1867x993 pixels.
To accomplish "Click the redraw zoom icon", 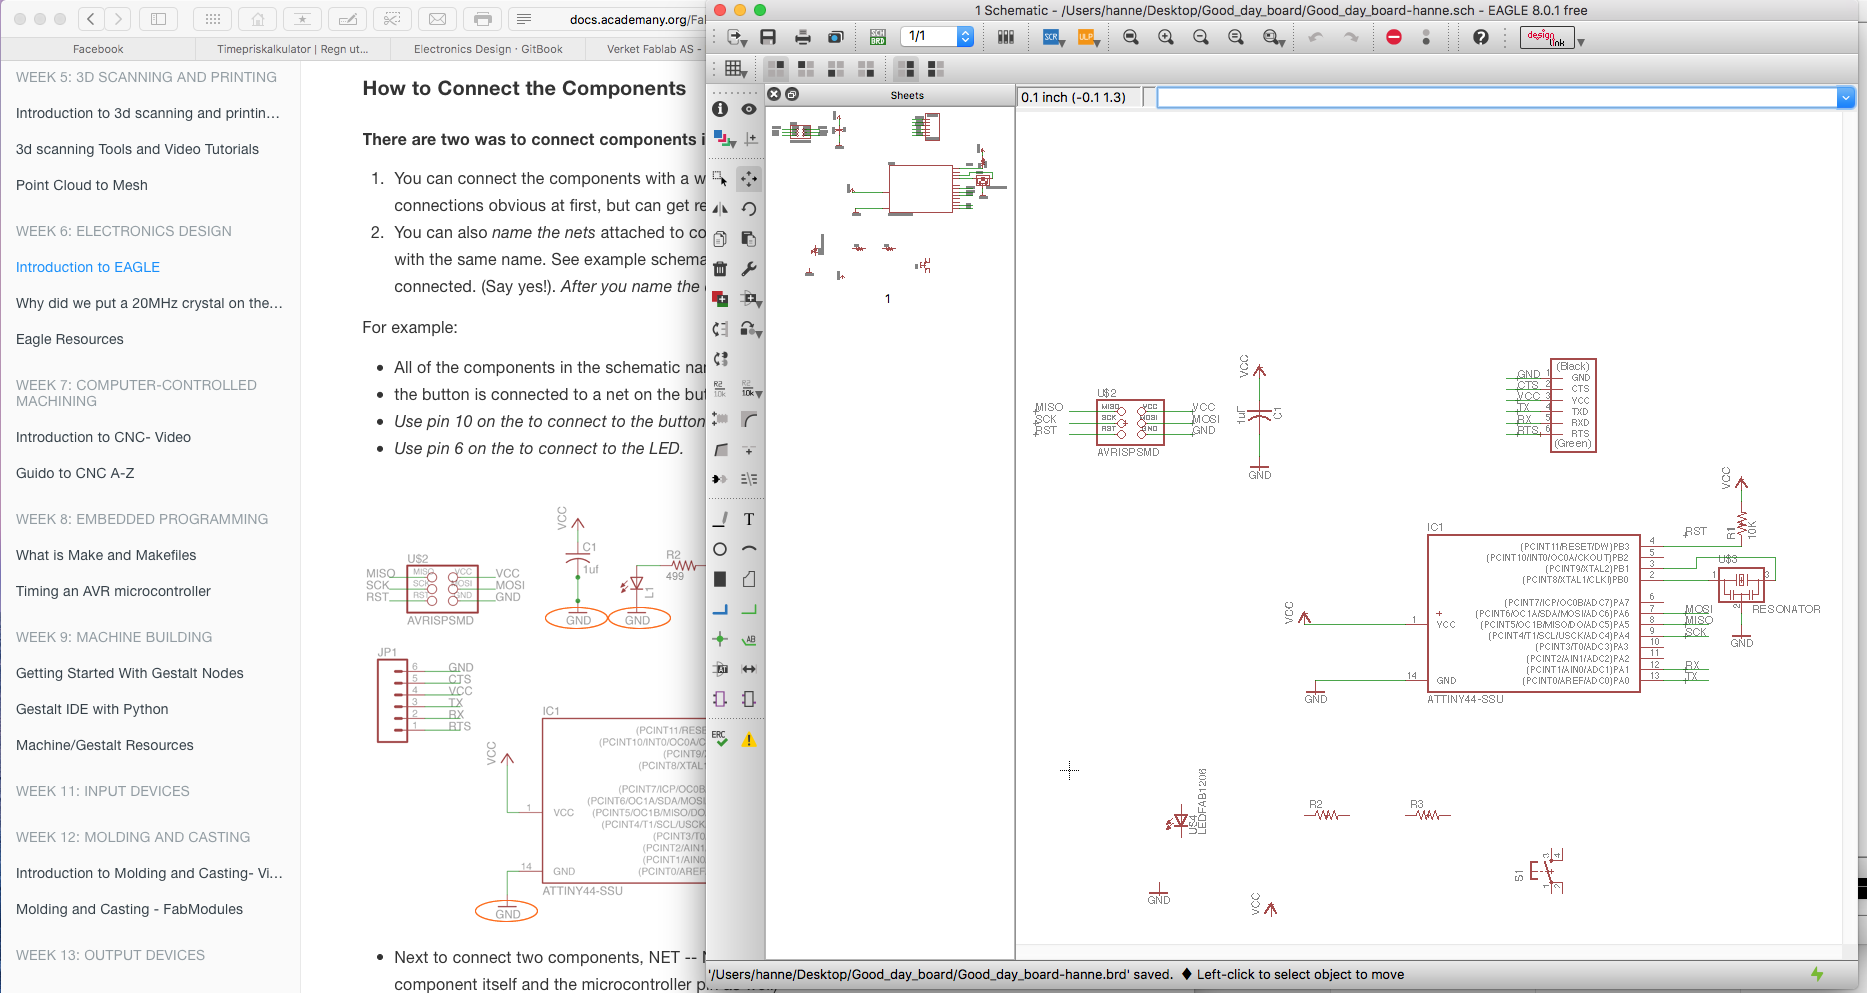I will pyautogui.click(x=1236, y=37).
